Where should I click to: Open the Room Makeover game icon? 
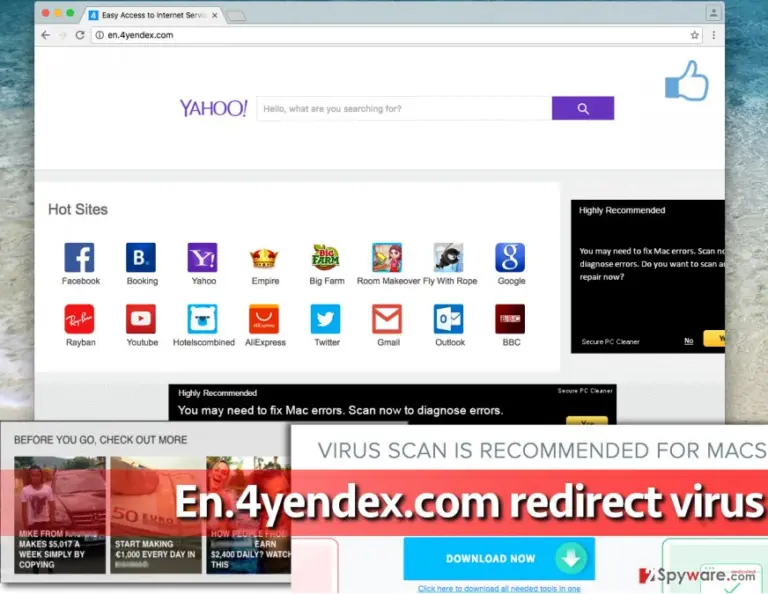pos(387,257)
